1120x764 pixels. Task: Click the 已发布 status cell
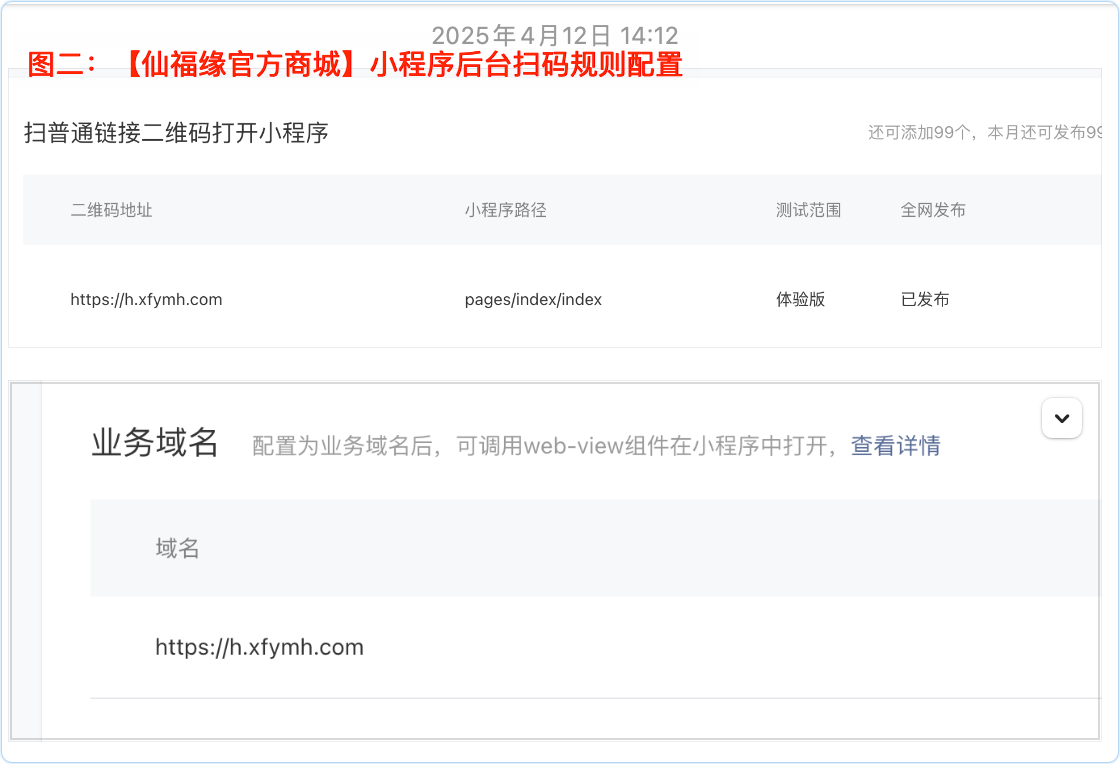coord(925,299)
